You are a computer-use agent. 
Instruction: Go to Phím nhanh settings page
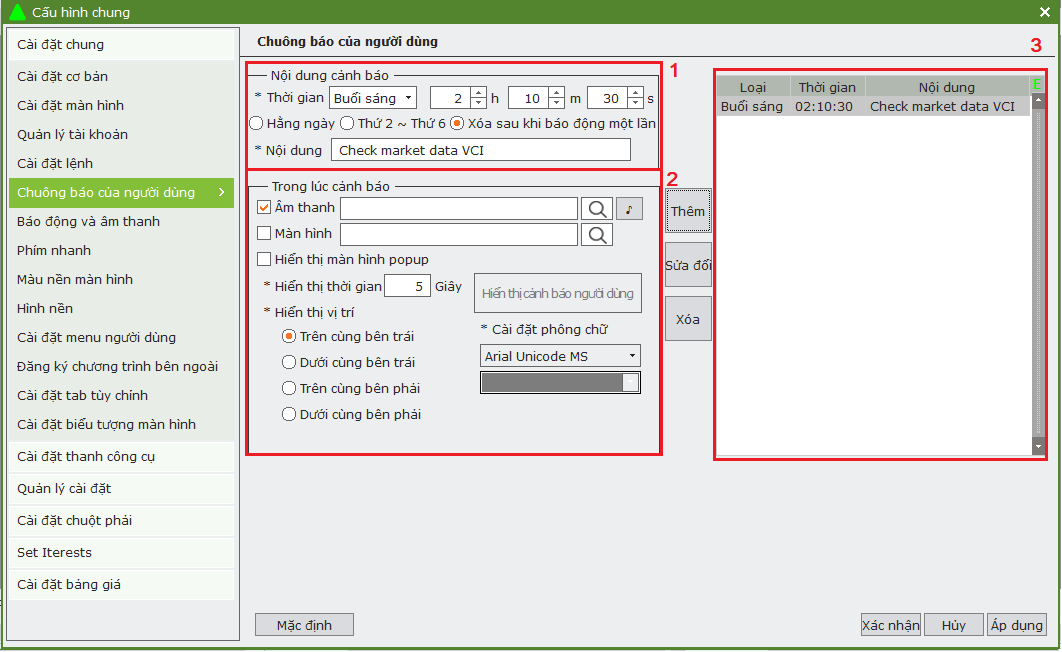54,250
